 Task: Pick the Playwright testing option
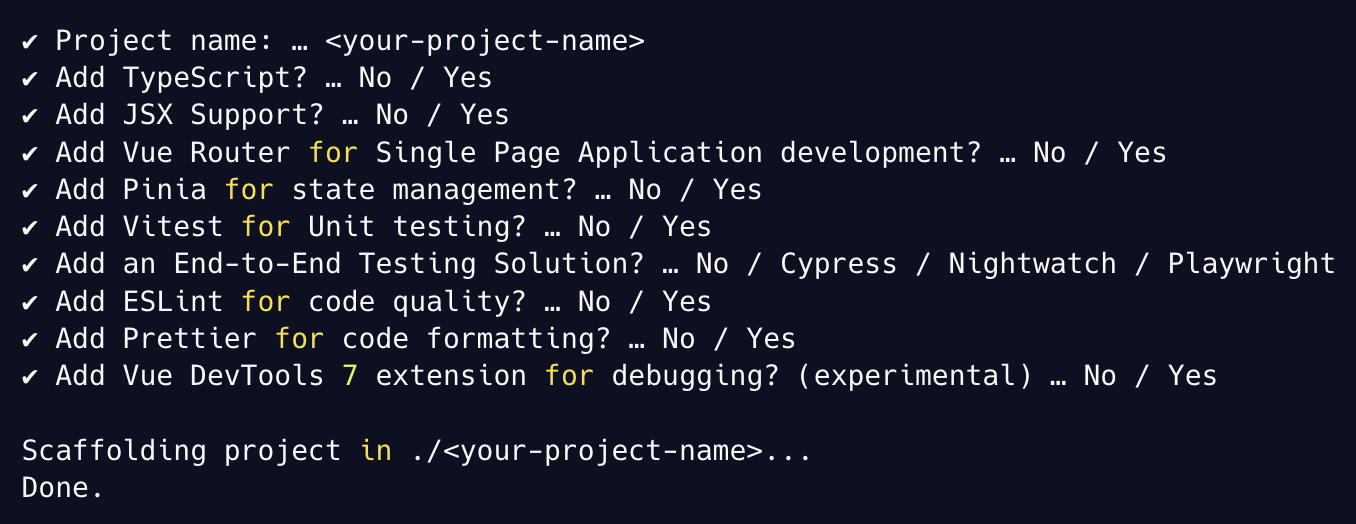(1251, 264)
